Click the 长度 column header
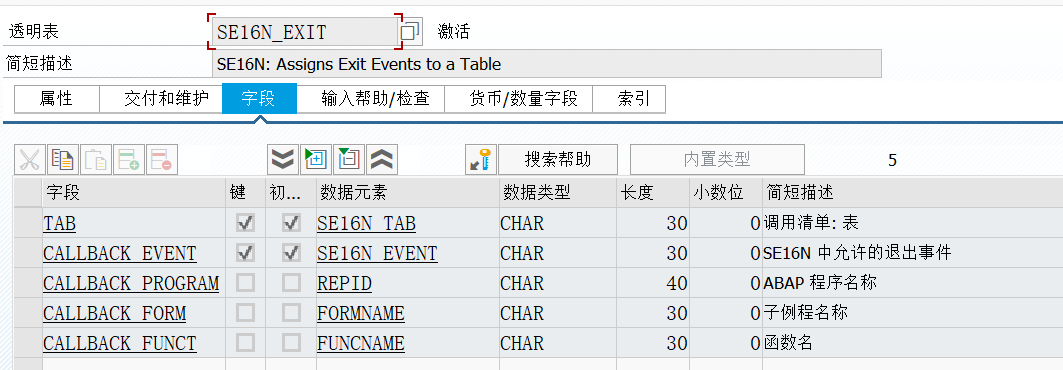1063x370 pixels. [x=653, y=193]
